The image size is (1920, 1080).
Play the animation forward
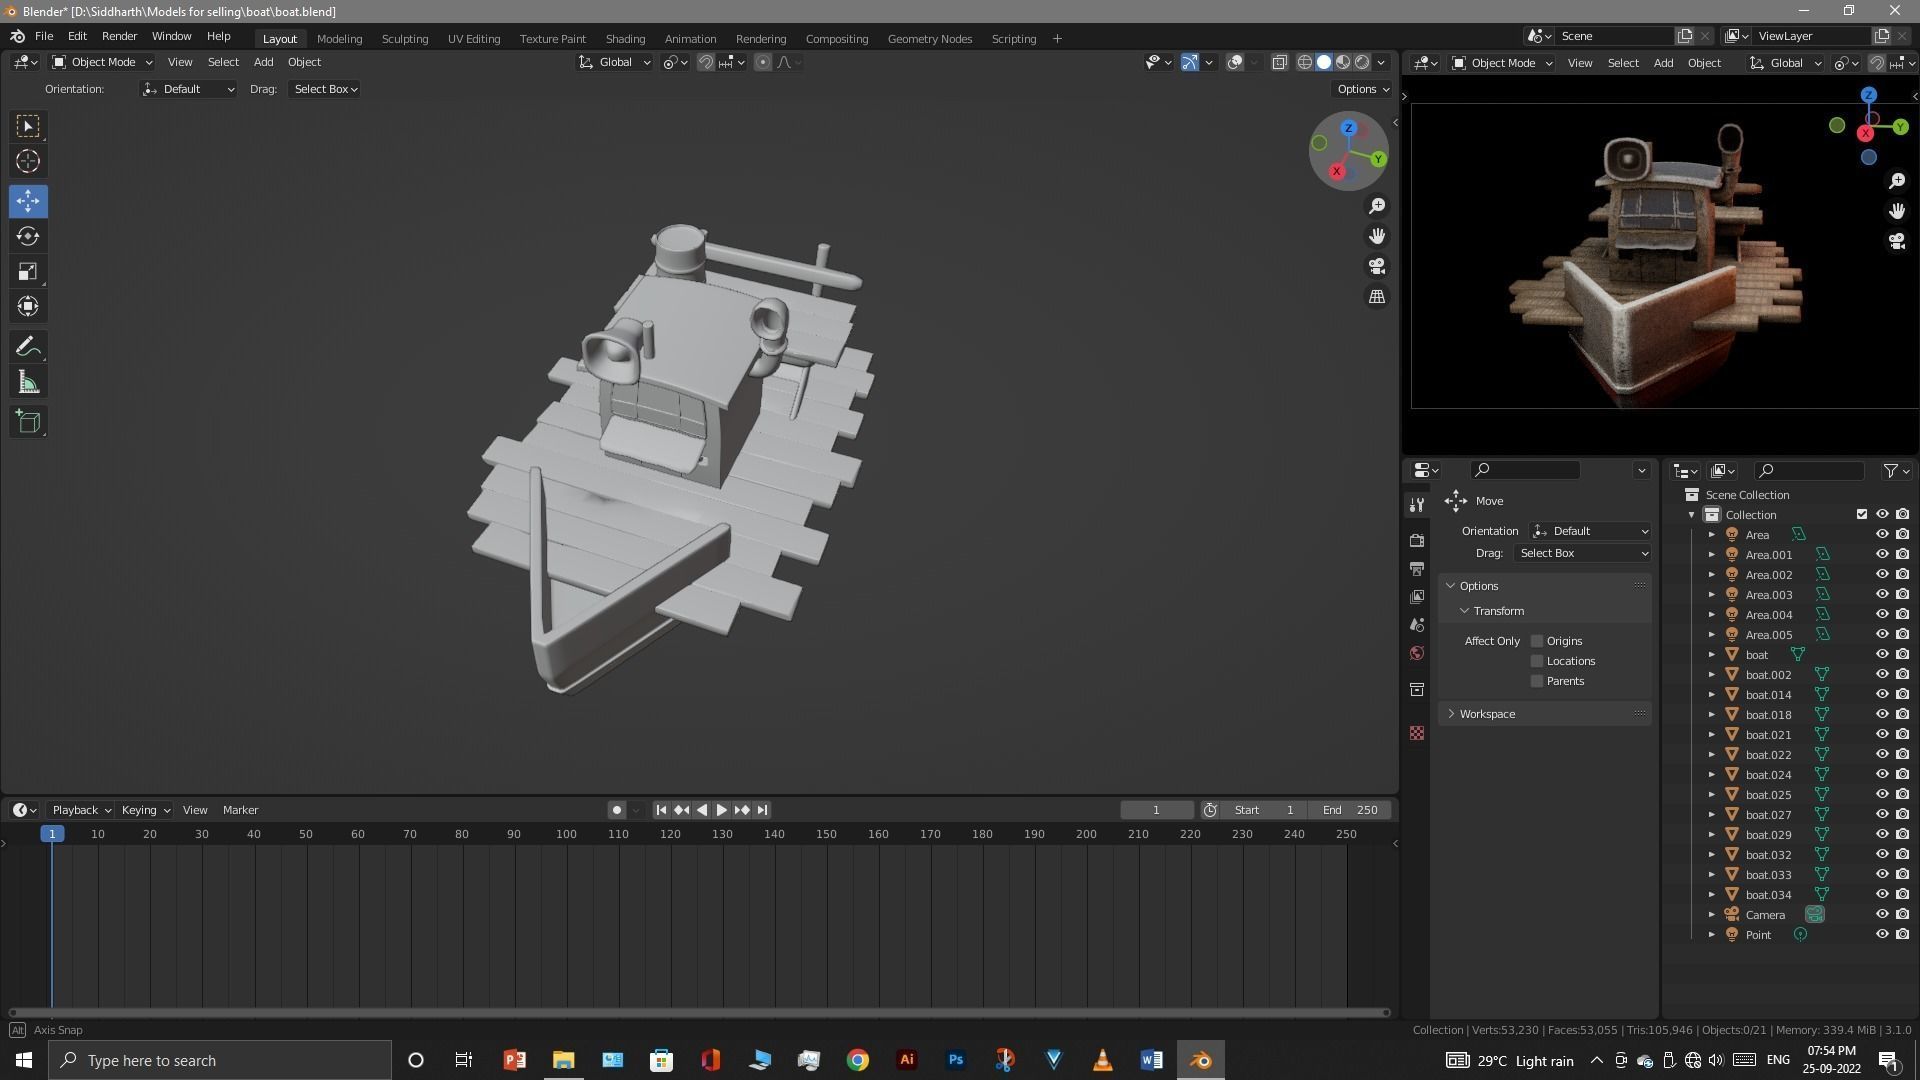[721, 810]
